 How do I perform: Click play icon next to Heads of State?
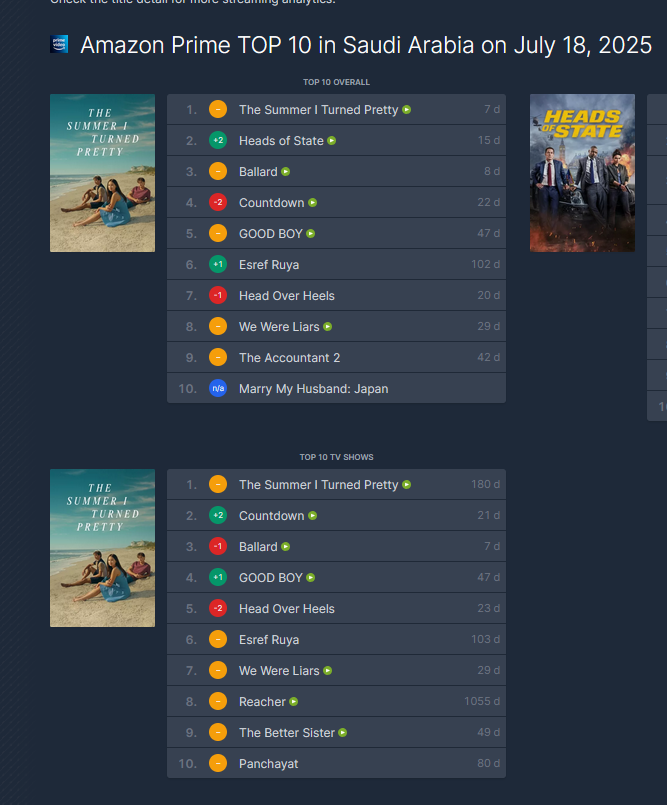click(332, 141)
